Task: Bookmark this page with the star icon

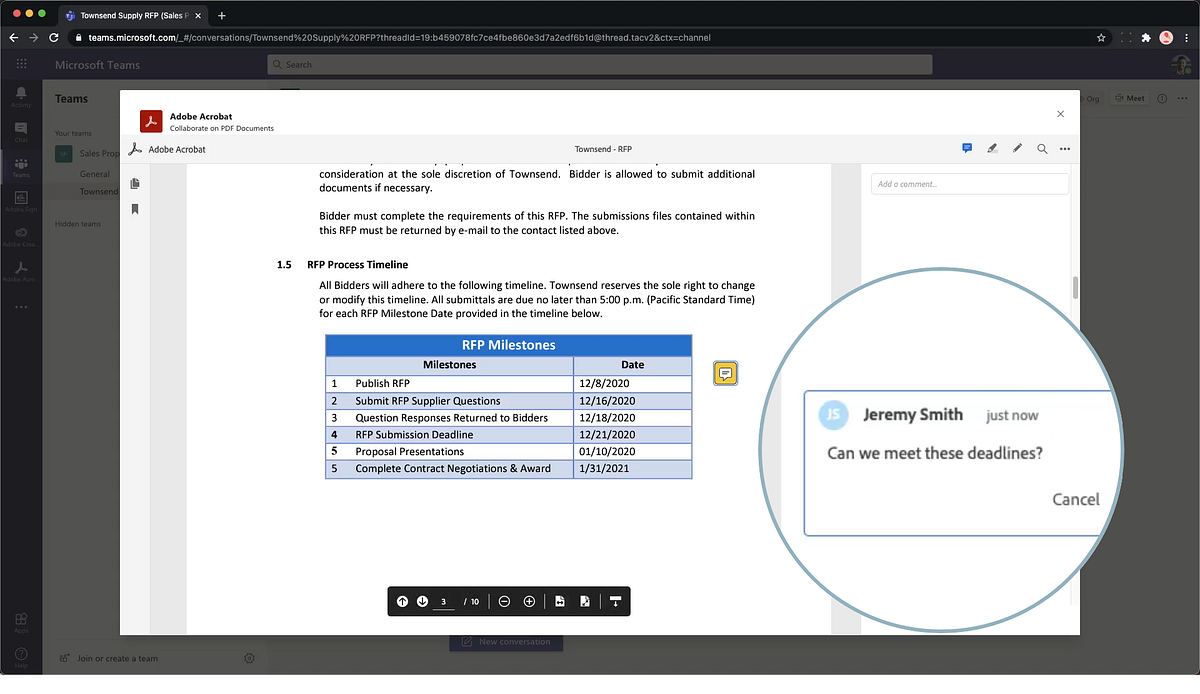Action: 1101,37
